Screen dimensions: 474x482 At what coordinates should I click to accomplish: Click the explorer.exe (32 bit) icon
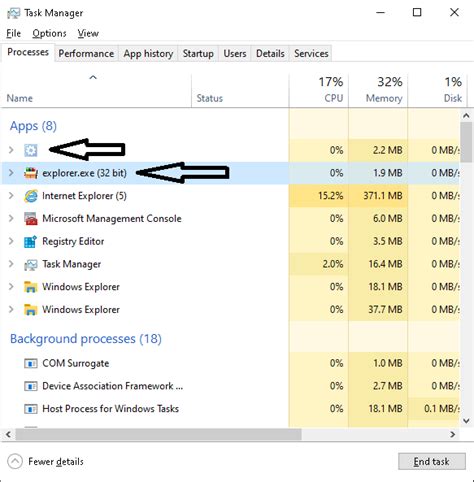click(x=31, y=173)
